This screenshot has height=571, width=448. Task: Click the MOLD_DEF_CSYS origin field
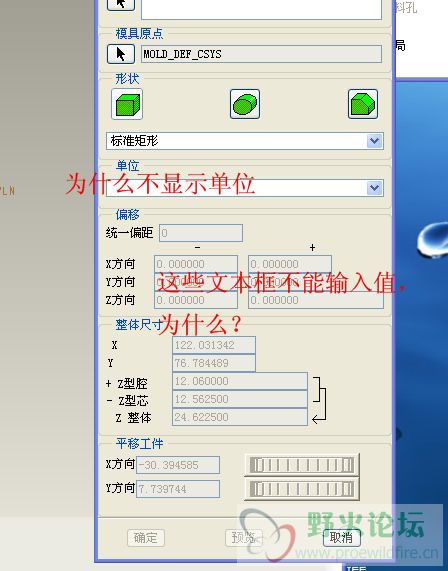[261, 54]
